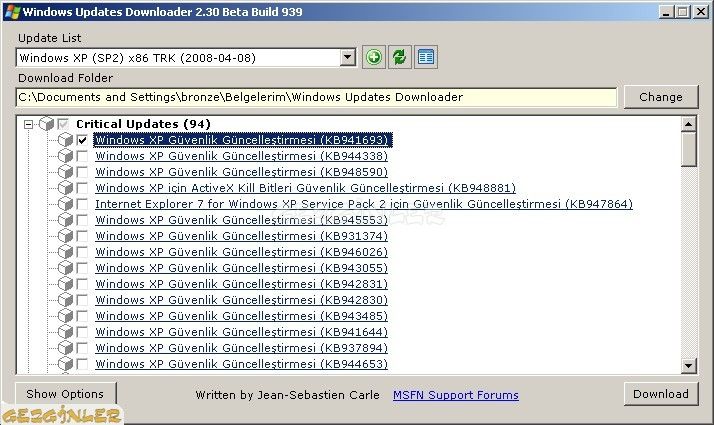Check the KB942830 update checkbox
This screenshot has width=714, height=425.
[82, 300]
